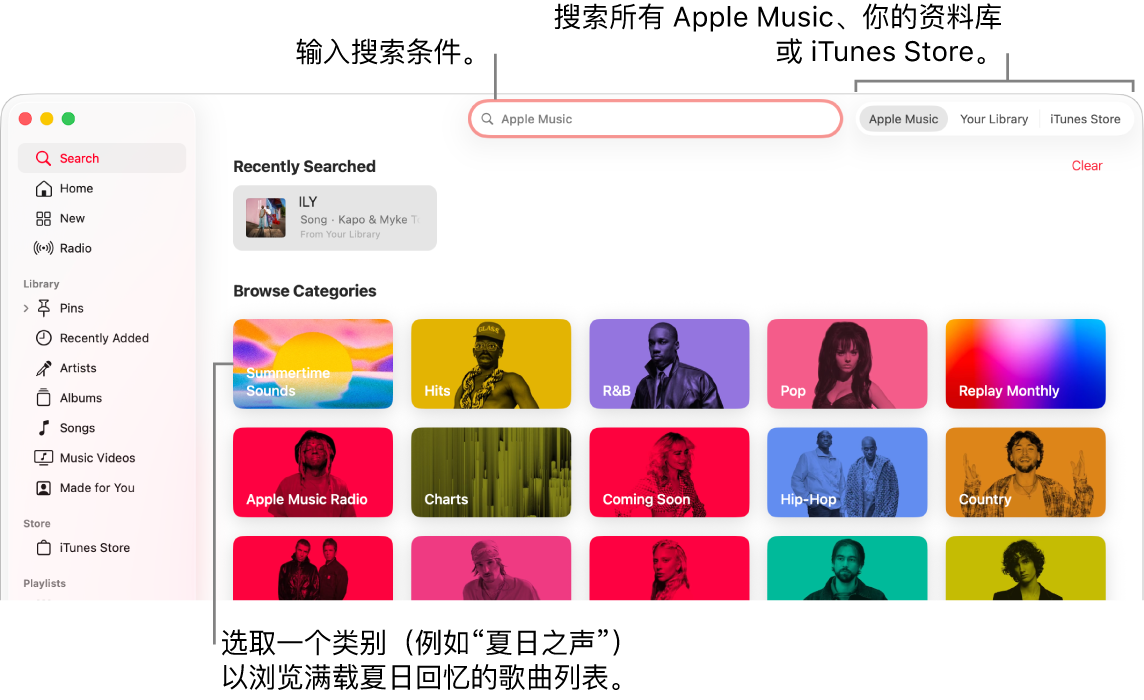Show Recently Added text item
The height and width of the screenshot is (700, 1144).
tap(104, 338)
